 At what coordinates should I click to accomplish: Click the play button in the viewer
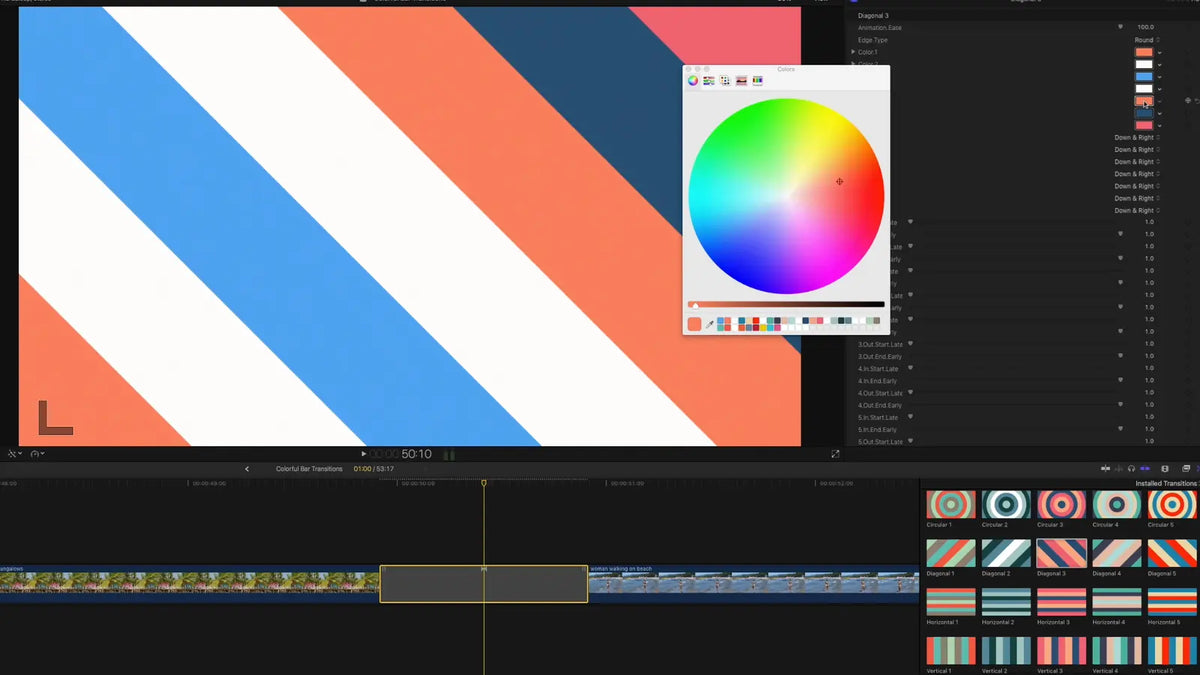point(364,454)
